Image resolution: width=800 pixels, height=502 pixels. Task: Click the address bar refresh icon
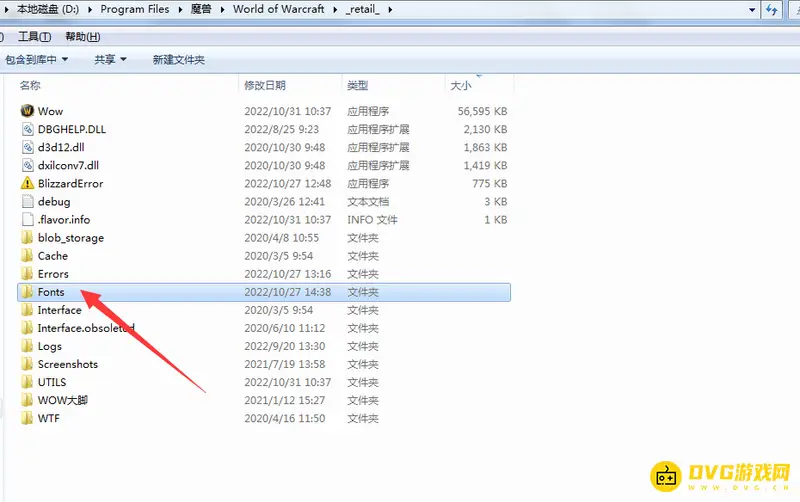click(x=771, y=9)
